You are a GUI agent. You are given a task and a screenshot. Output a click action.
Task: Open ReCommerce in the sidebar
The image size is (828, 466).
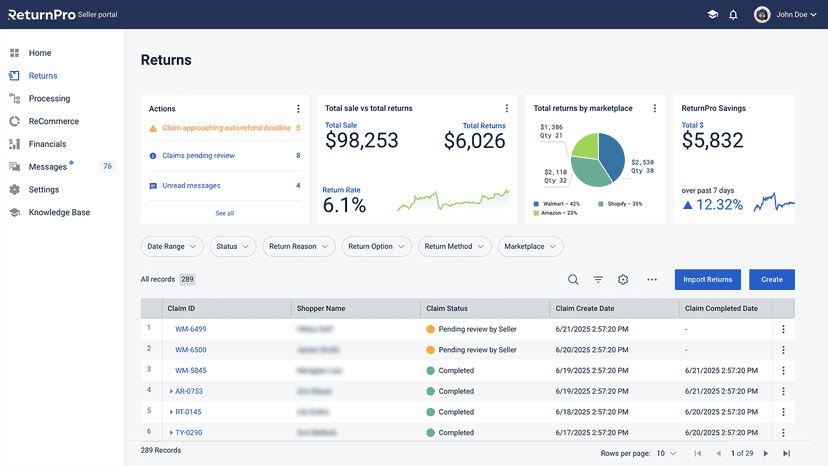(53, 121)
